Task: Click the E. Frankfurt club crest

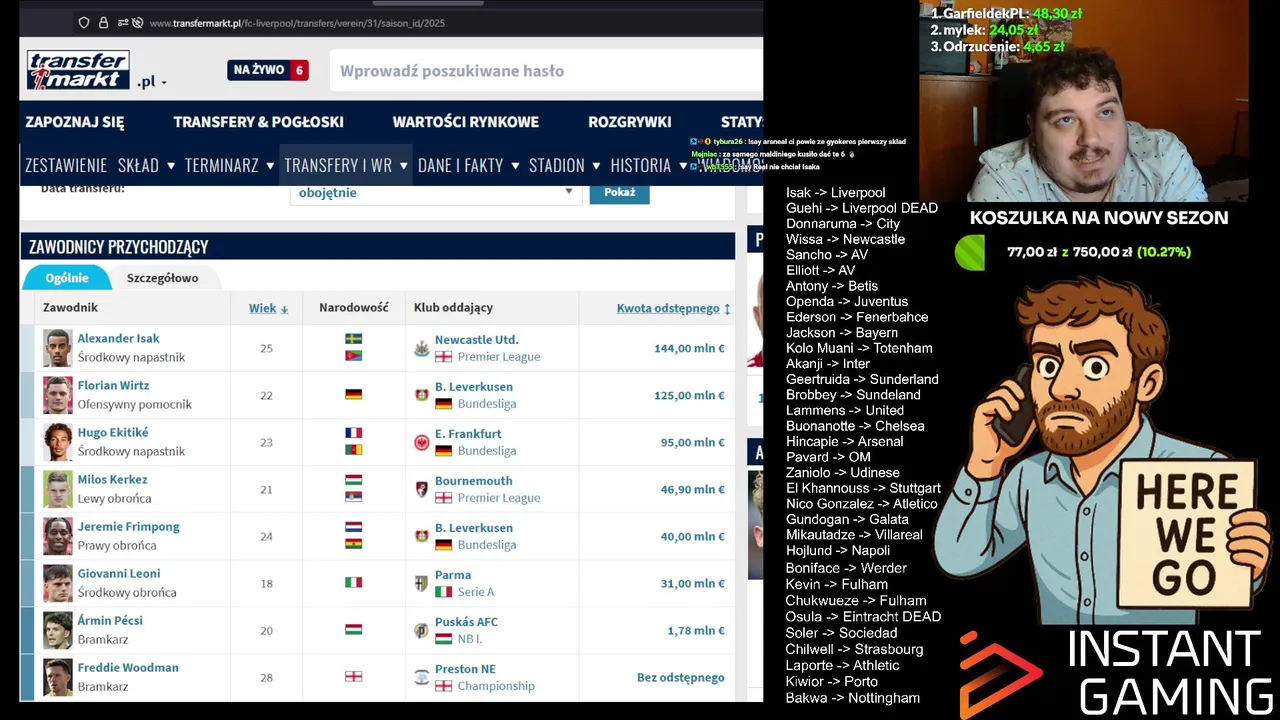Action: 422,442
